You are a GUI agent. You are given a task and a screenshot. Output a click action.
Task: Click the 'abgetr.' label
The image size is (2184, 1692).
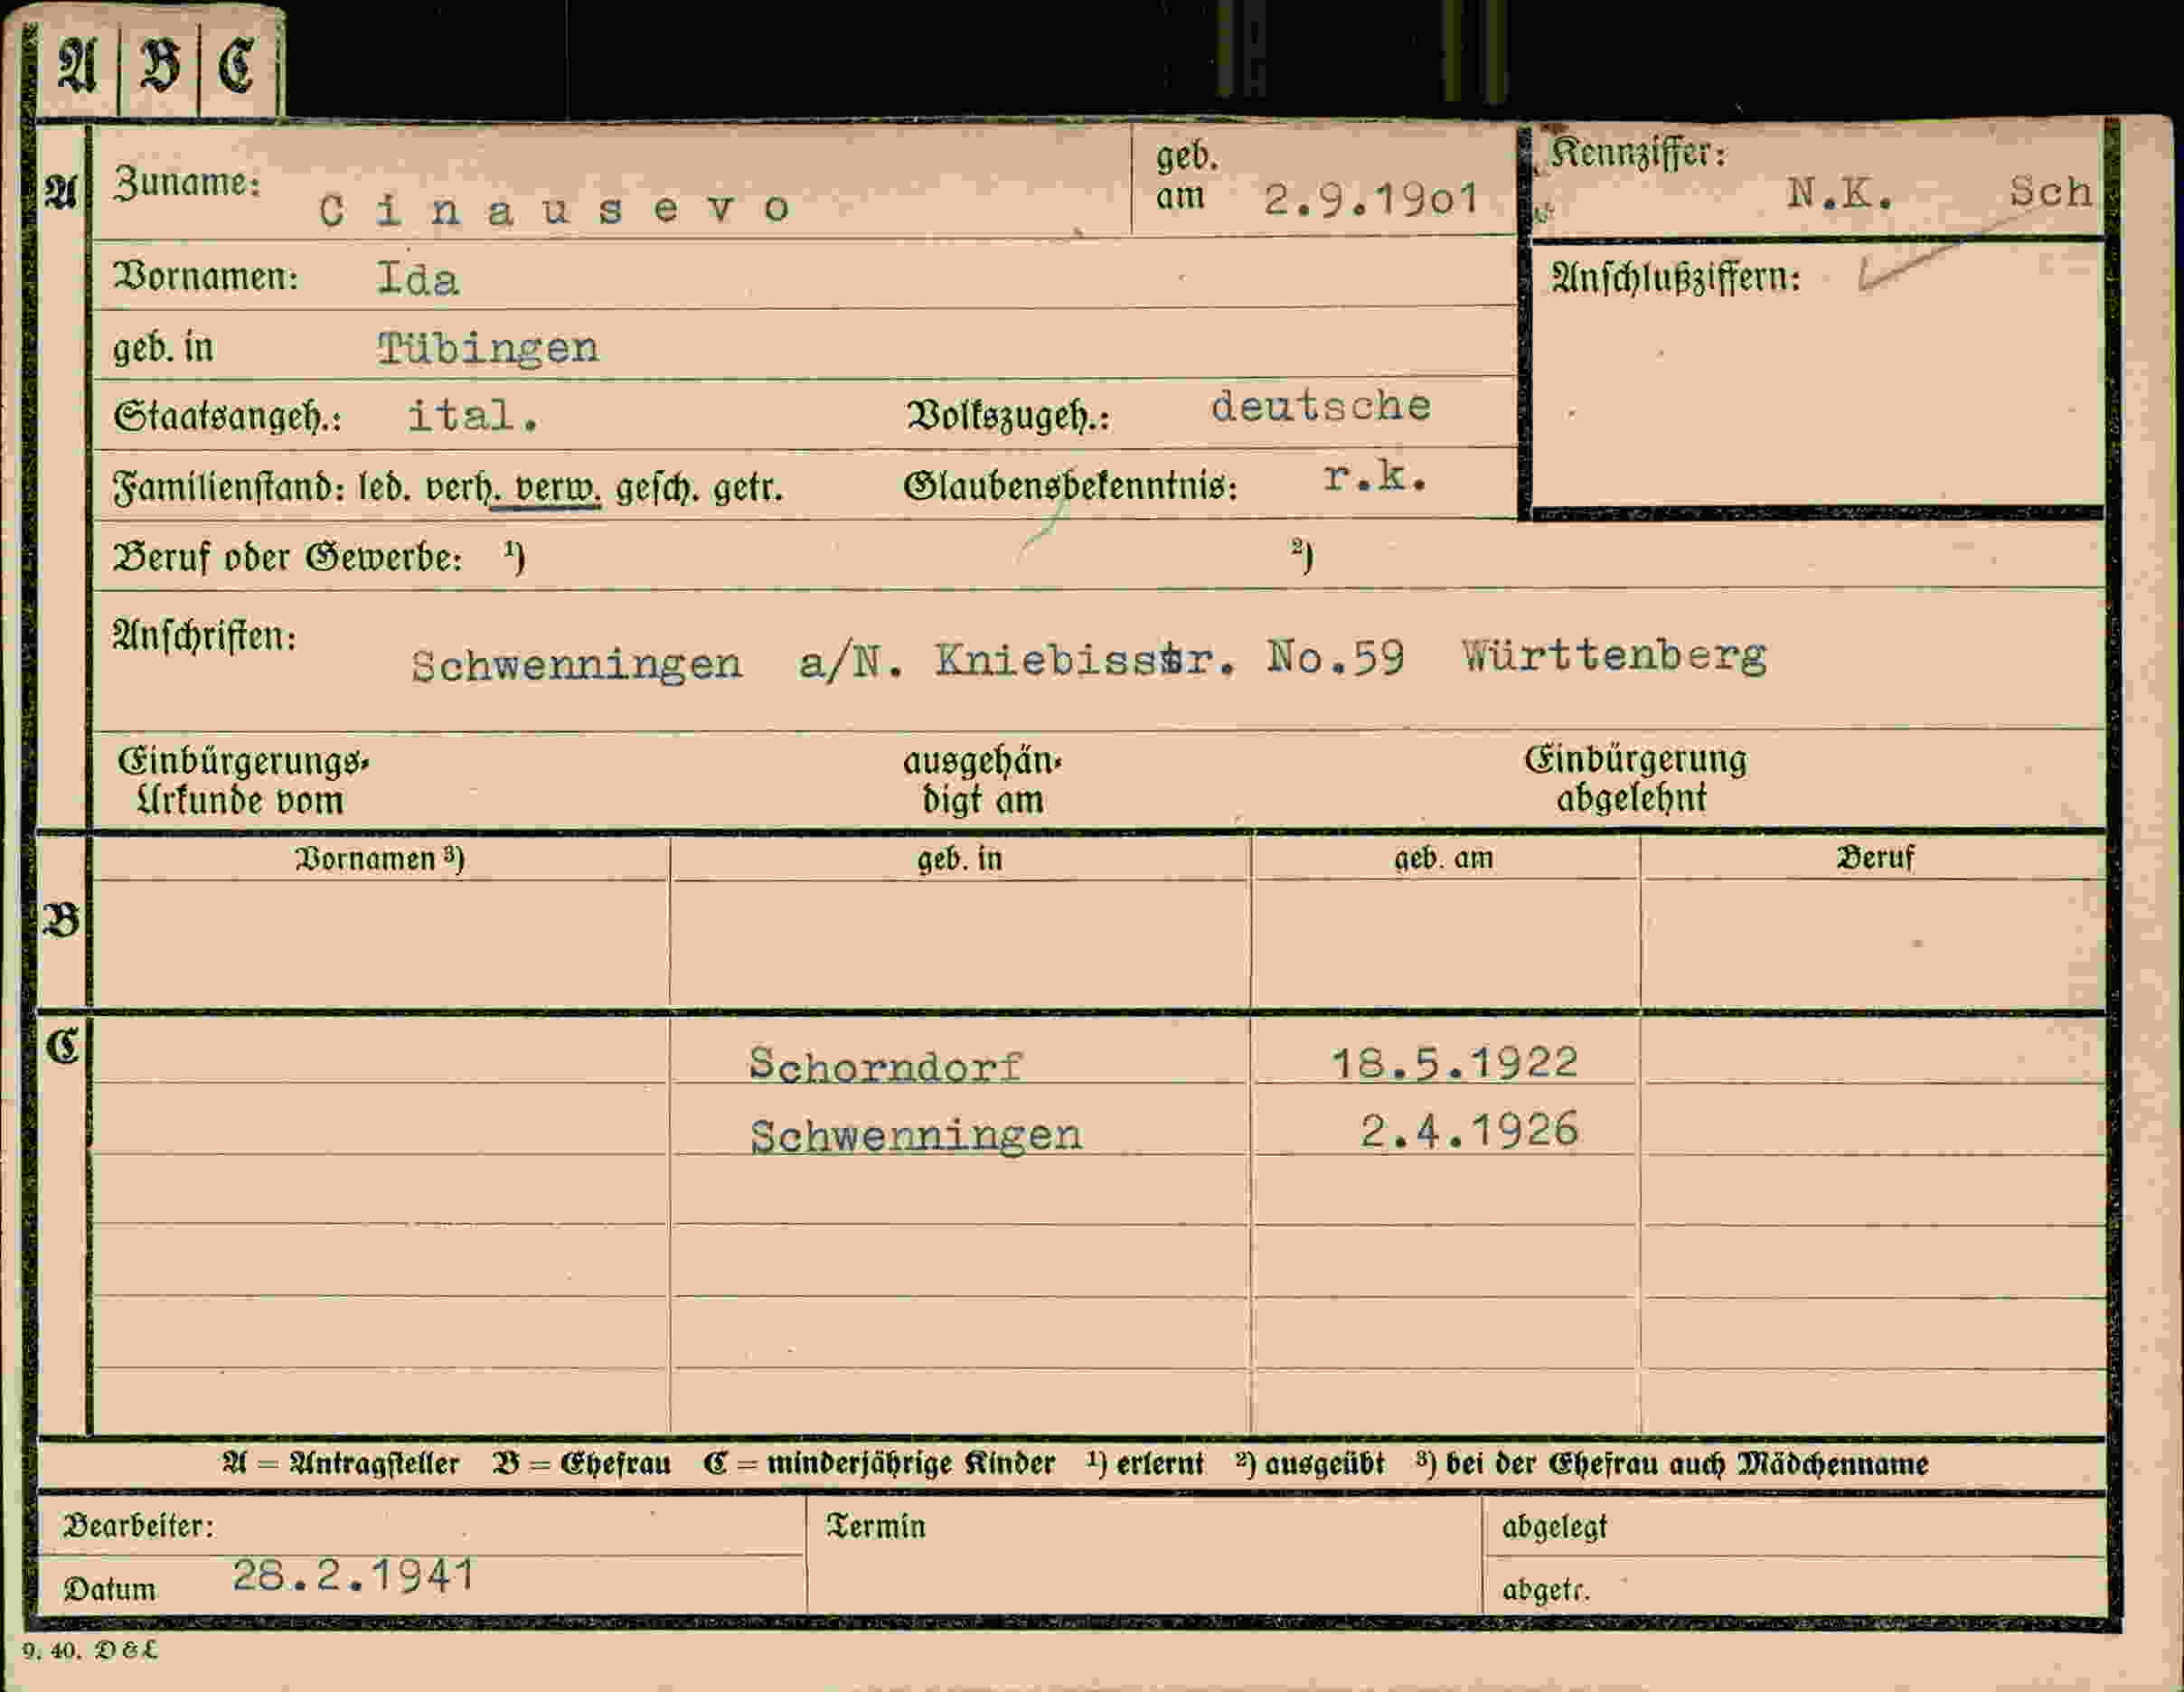pyautogui.click(x=1545, y=1590)
